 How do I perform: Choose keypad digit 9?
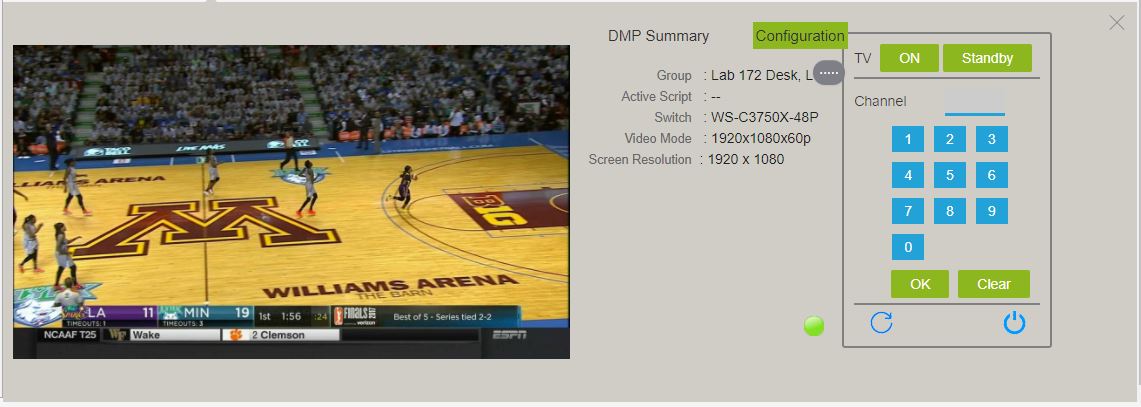point(991,211)
